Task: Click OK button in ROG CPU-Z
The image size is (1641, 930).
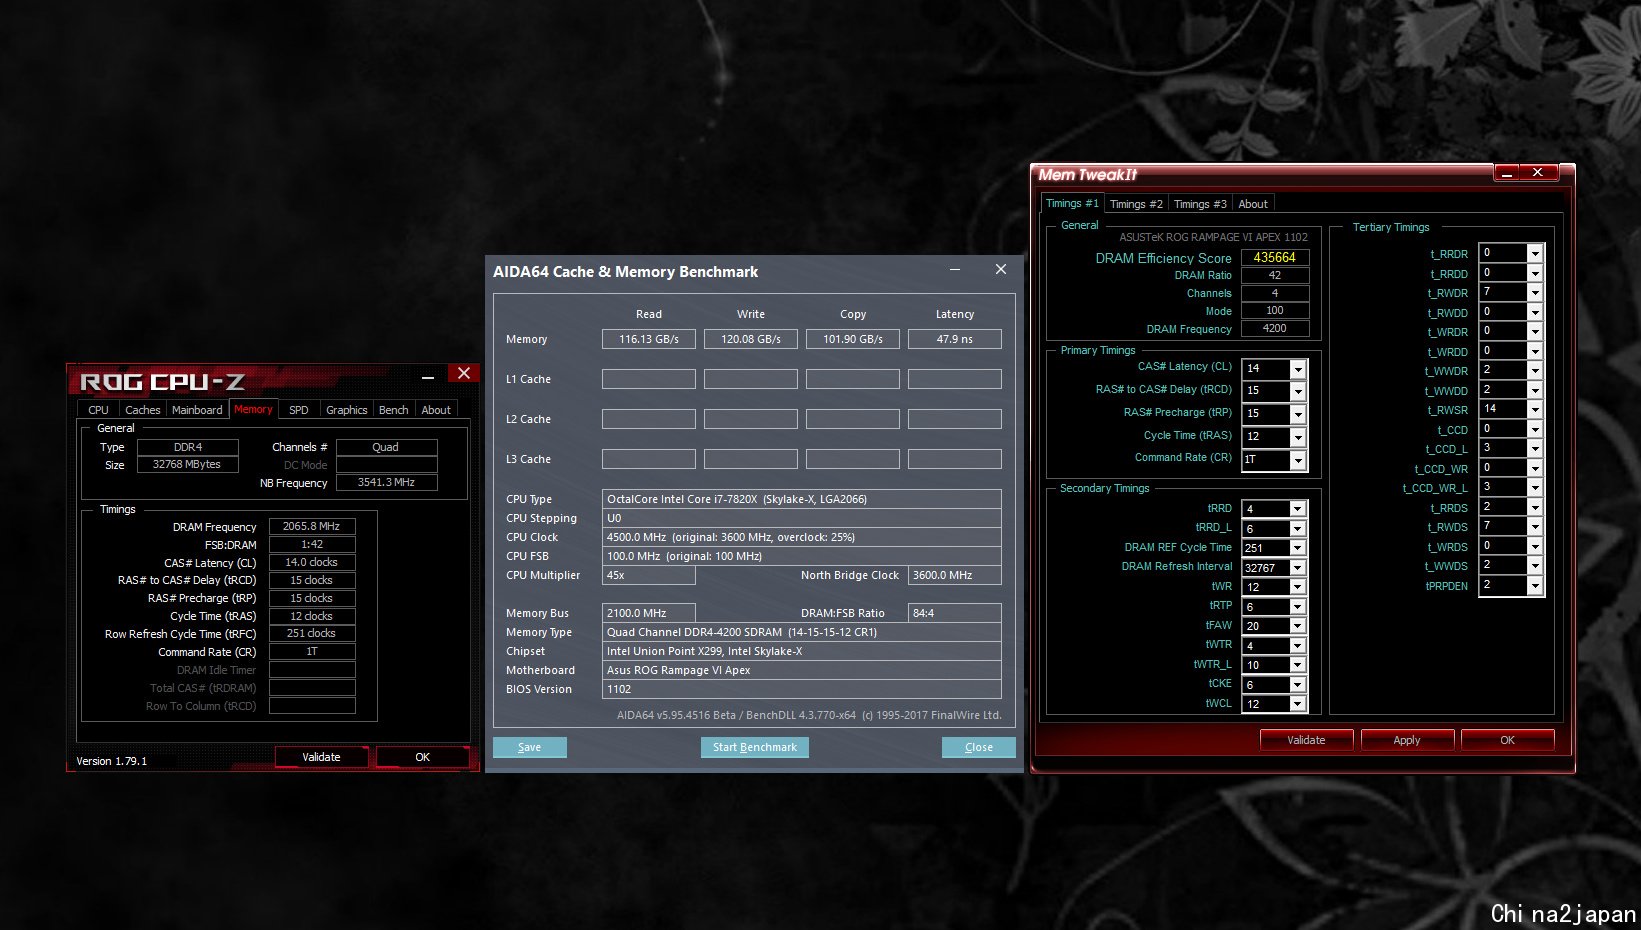Action: click(422, 757)
